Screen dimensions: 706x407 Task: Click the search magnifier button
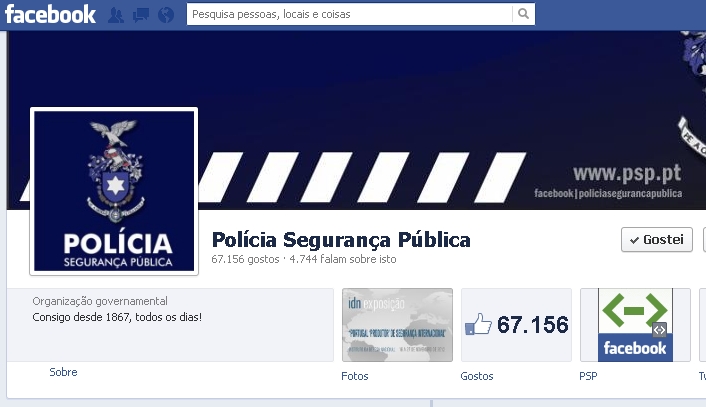pyautogui.click(x=523, y=14)
